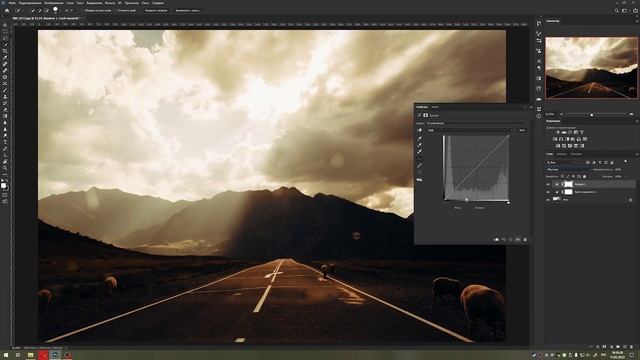The width and height of the screenshot is (640, 360).
Task: Choose Add to selection mode icon
Action: point(40,10)
